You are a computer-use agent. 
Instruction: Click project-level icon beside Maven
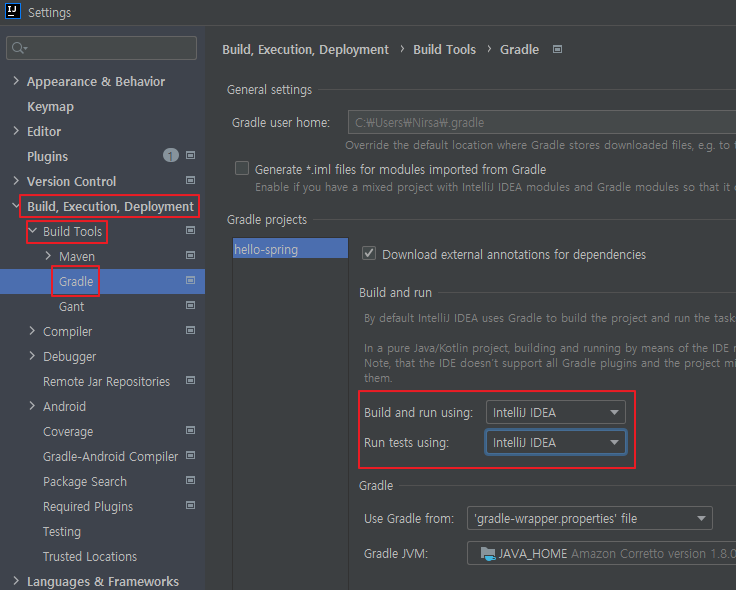tap(190, 255)
